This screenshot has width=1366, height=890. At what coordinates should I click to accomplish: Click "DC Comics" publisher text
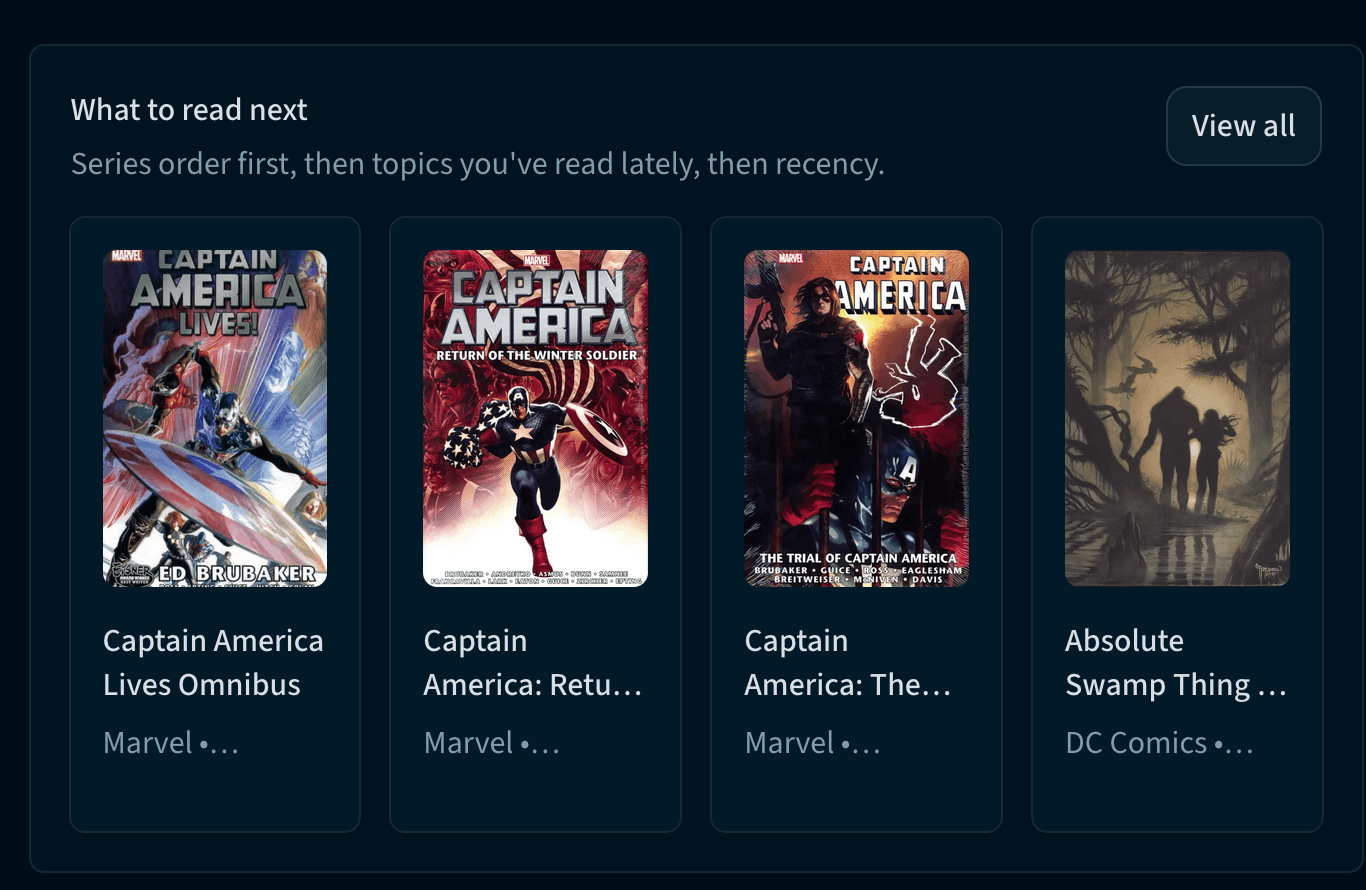click(x=1136, y=743)
